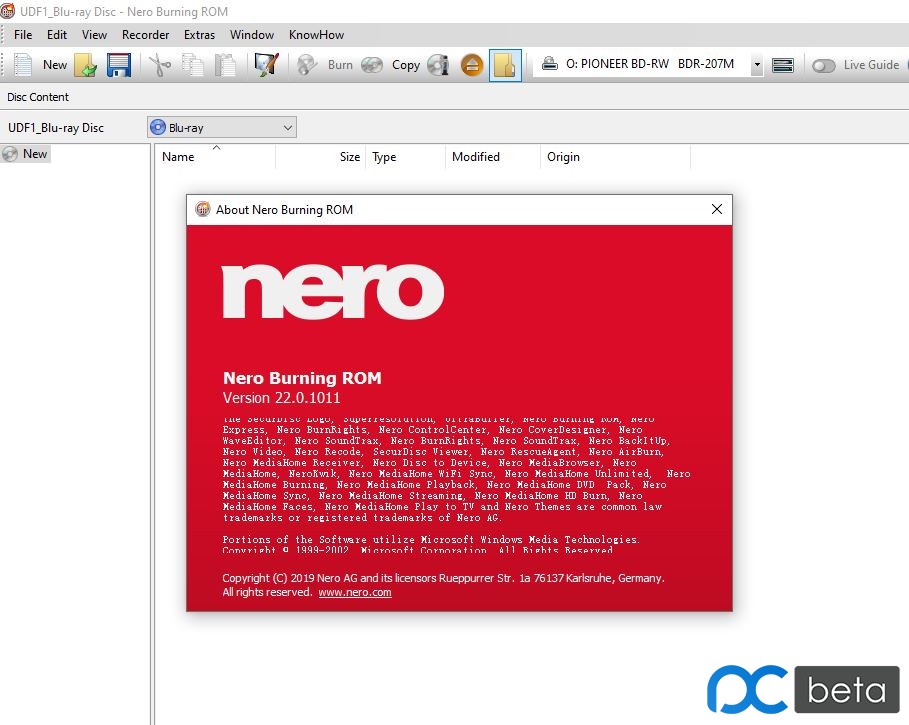Open the Extras menu
909x725 pixels.
tap(199, 35)
